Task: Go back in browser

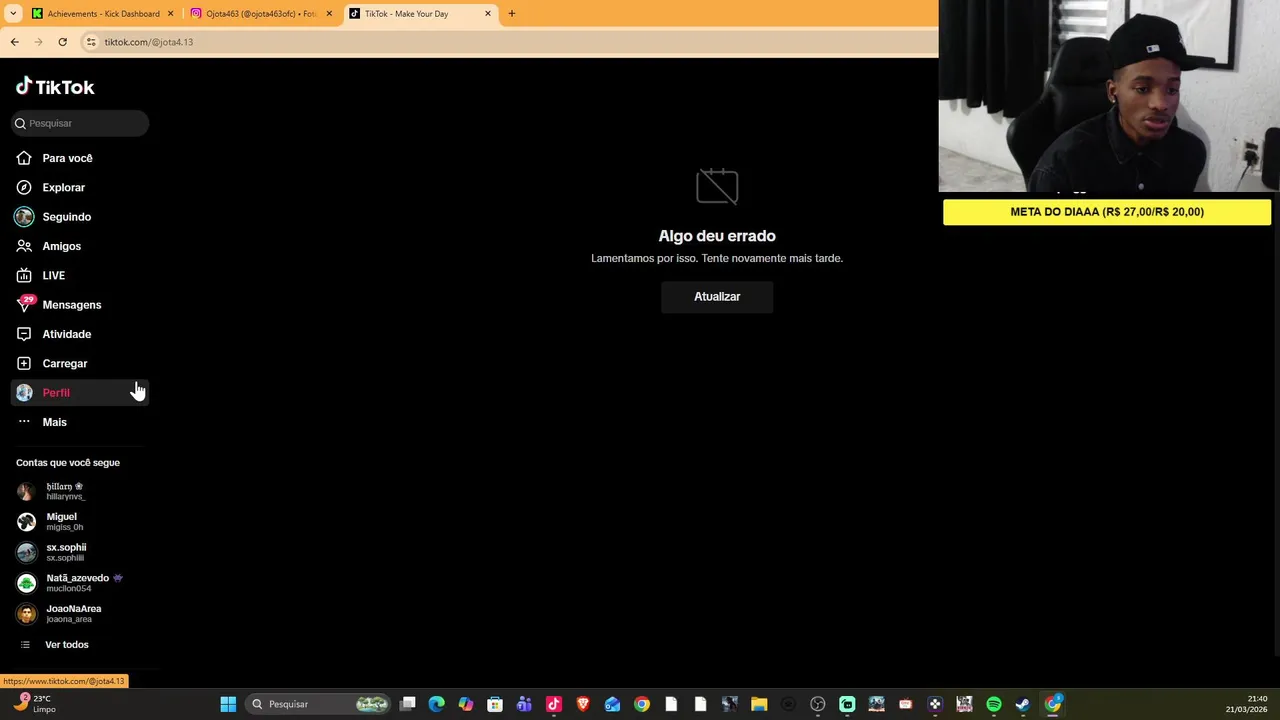Action: click(15, 42)
